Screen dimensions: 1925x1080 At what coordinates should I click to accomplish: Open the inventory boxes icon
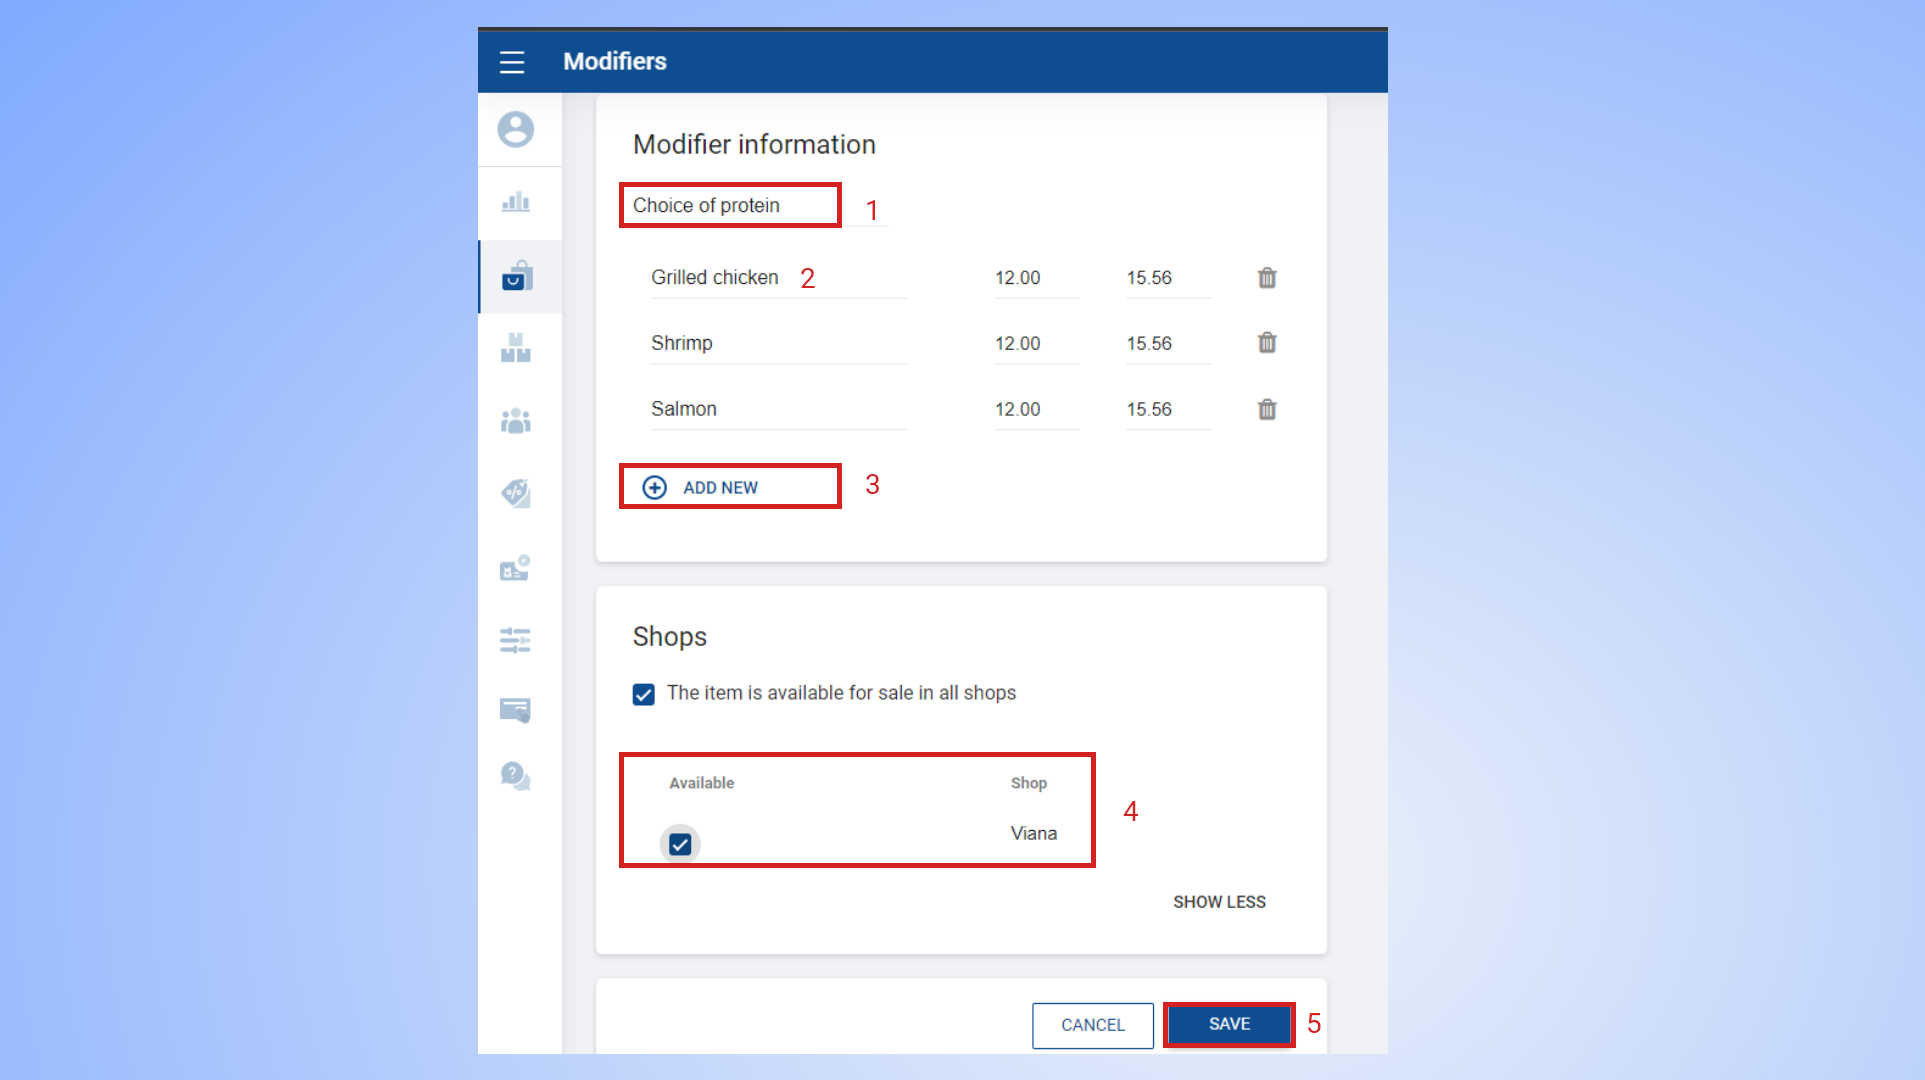[516, 349]
